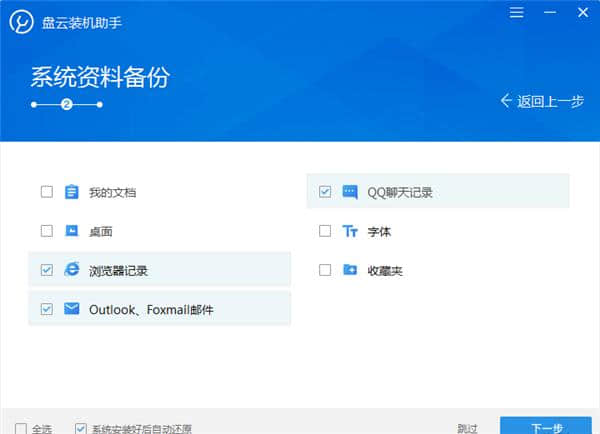
Task: Enable the 收藏夹 checkbox
Action: click(x=325, y=270)
